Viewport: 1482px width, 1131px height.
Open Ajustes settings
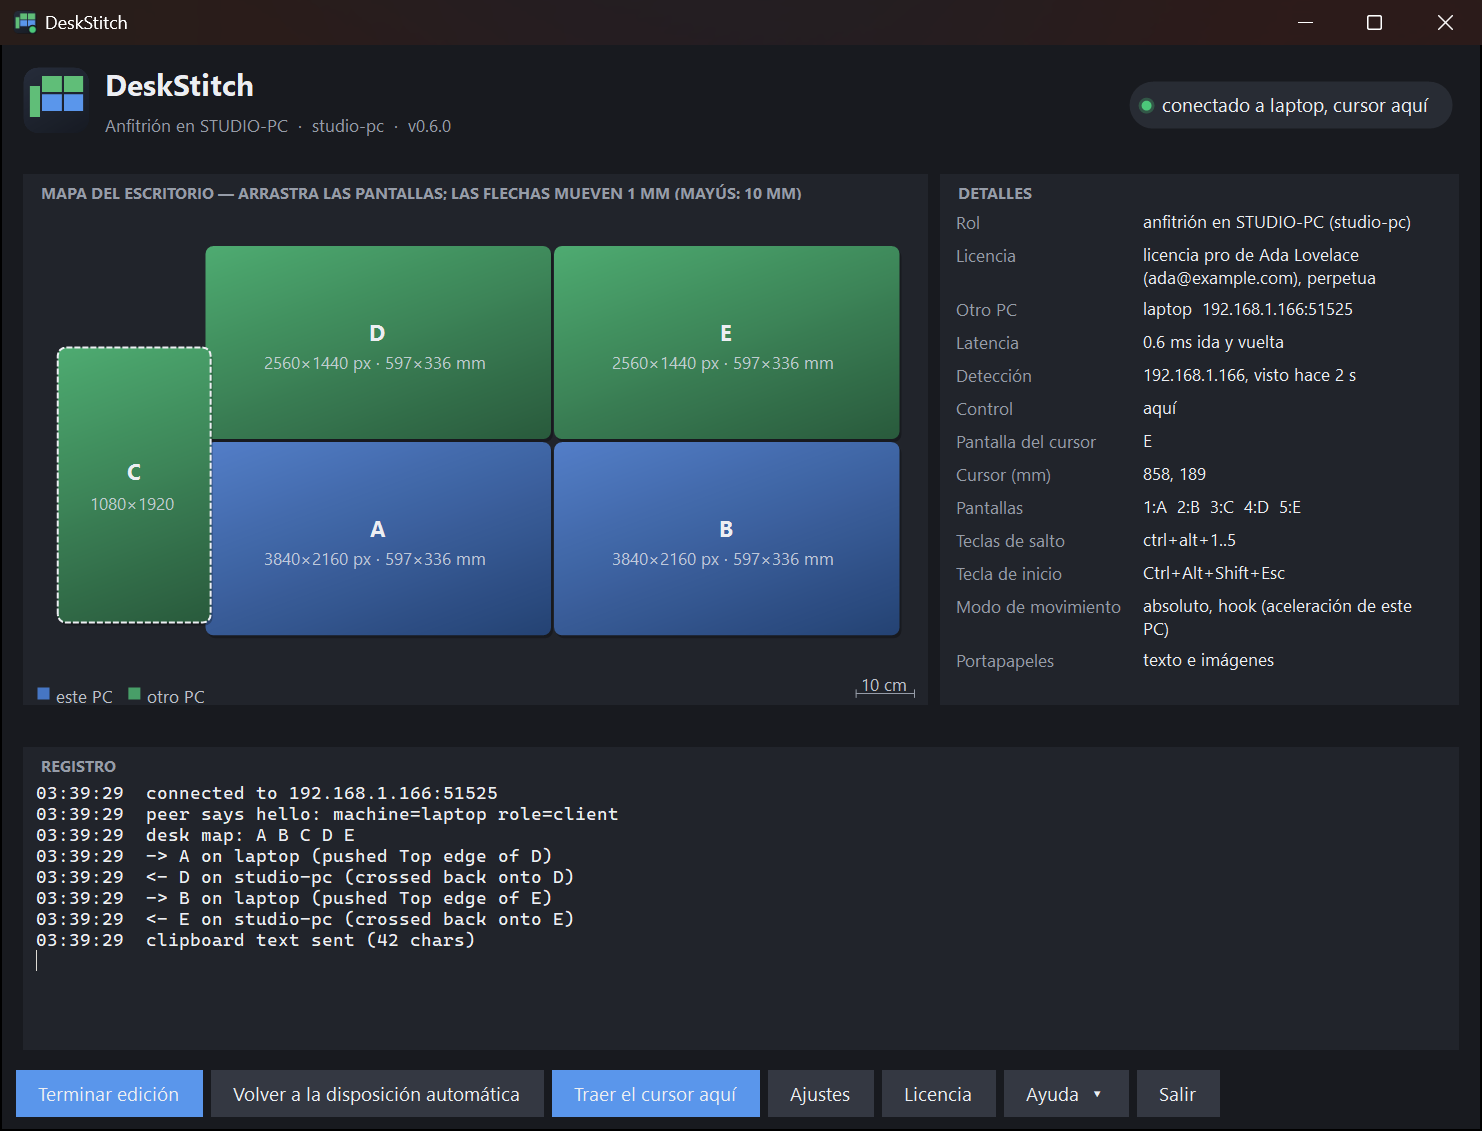[820, 1094]
